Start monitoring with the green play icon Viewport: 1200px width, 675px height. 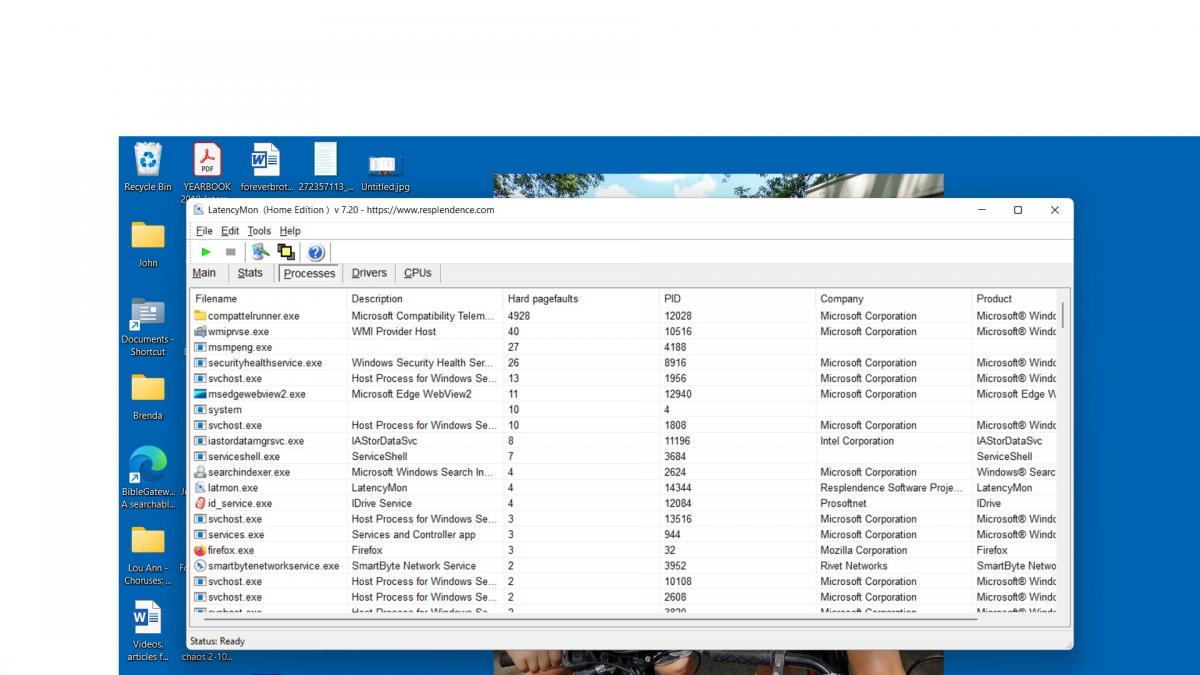coord(206,252)
